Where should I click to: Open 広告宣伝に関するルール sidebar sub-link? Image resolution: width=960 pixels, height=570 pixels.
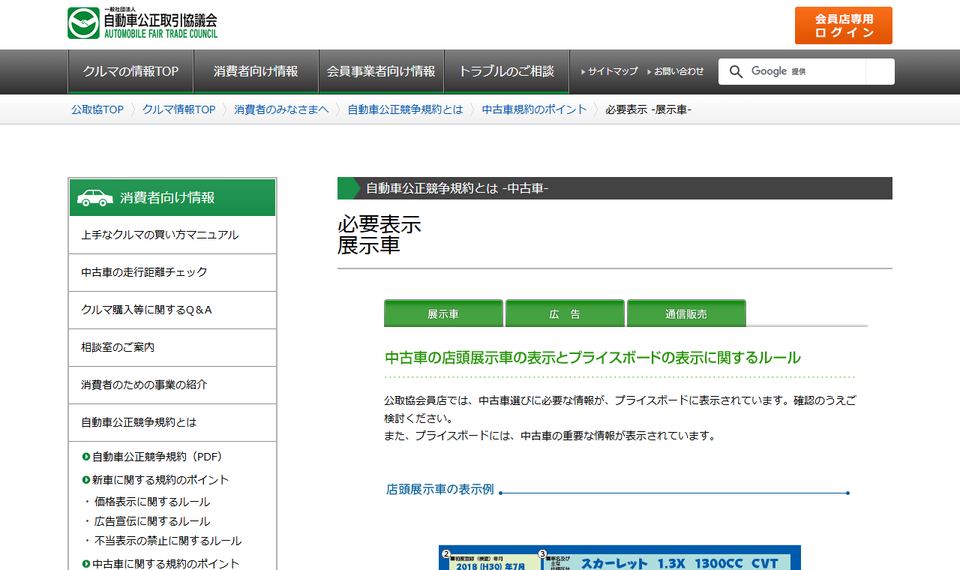[x=152, y=522]
